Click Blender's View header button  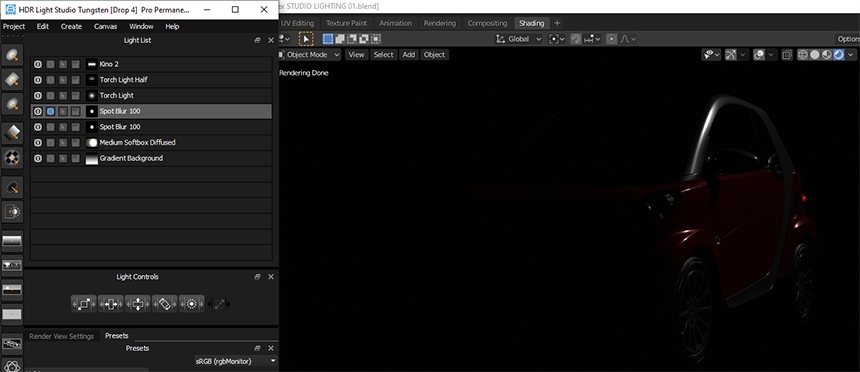click(x=357, y=54)
